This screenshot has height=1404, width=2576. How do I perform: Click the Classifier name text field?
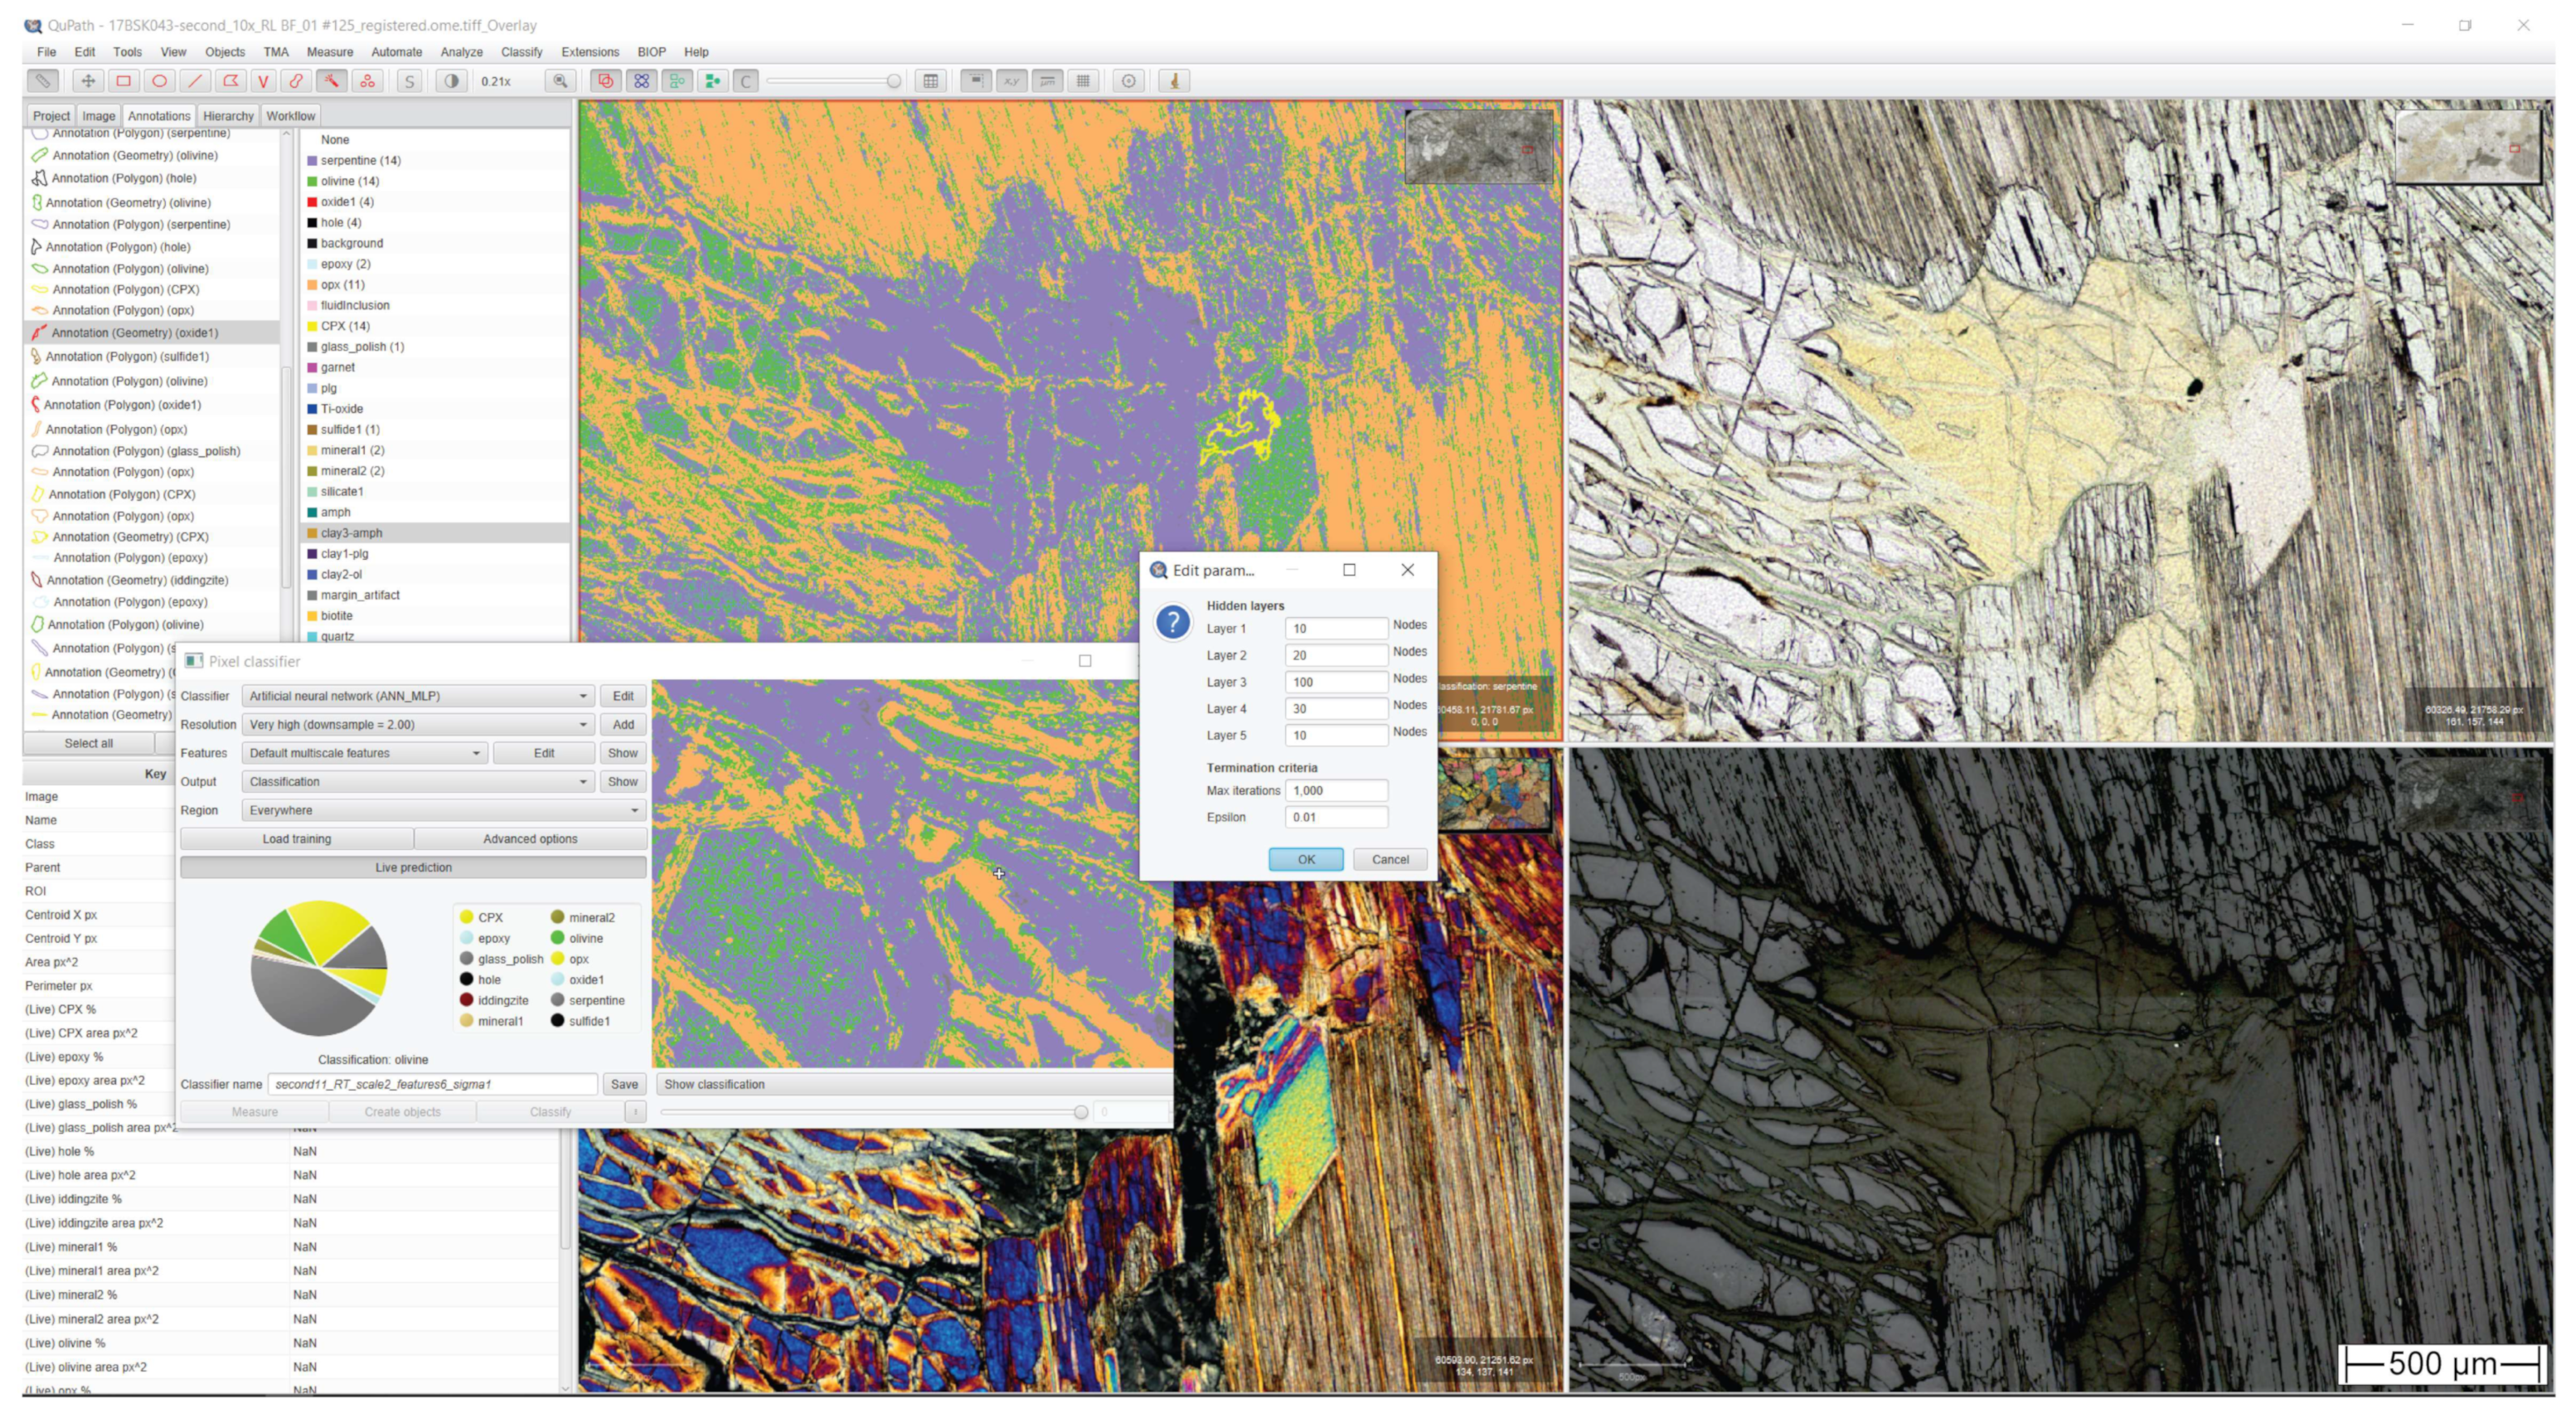click(x=432, y=1084)
